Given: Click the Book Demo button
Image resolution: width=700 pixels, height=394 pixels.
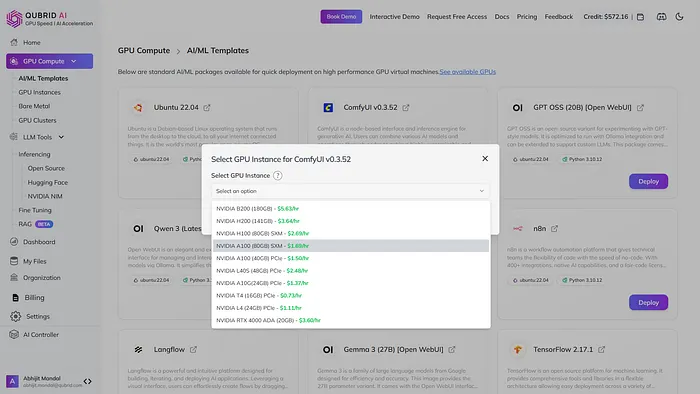Looking at the screenshot, I should coord(341,17).
